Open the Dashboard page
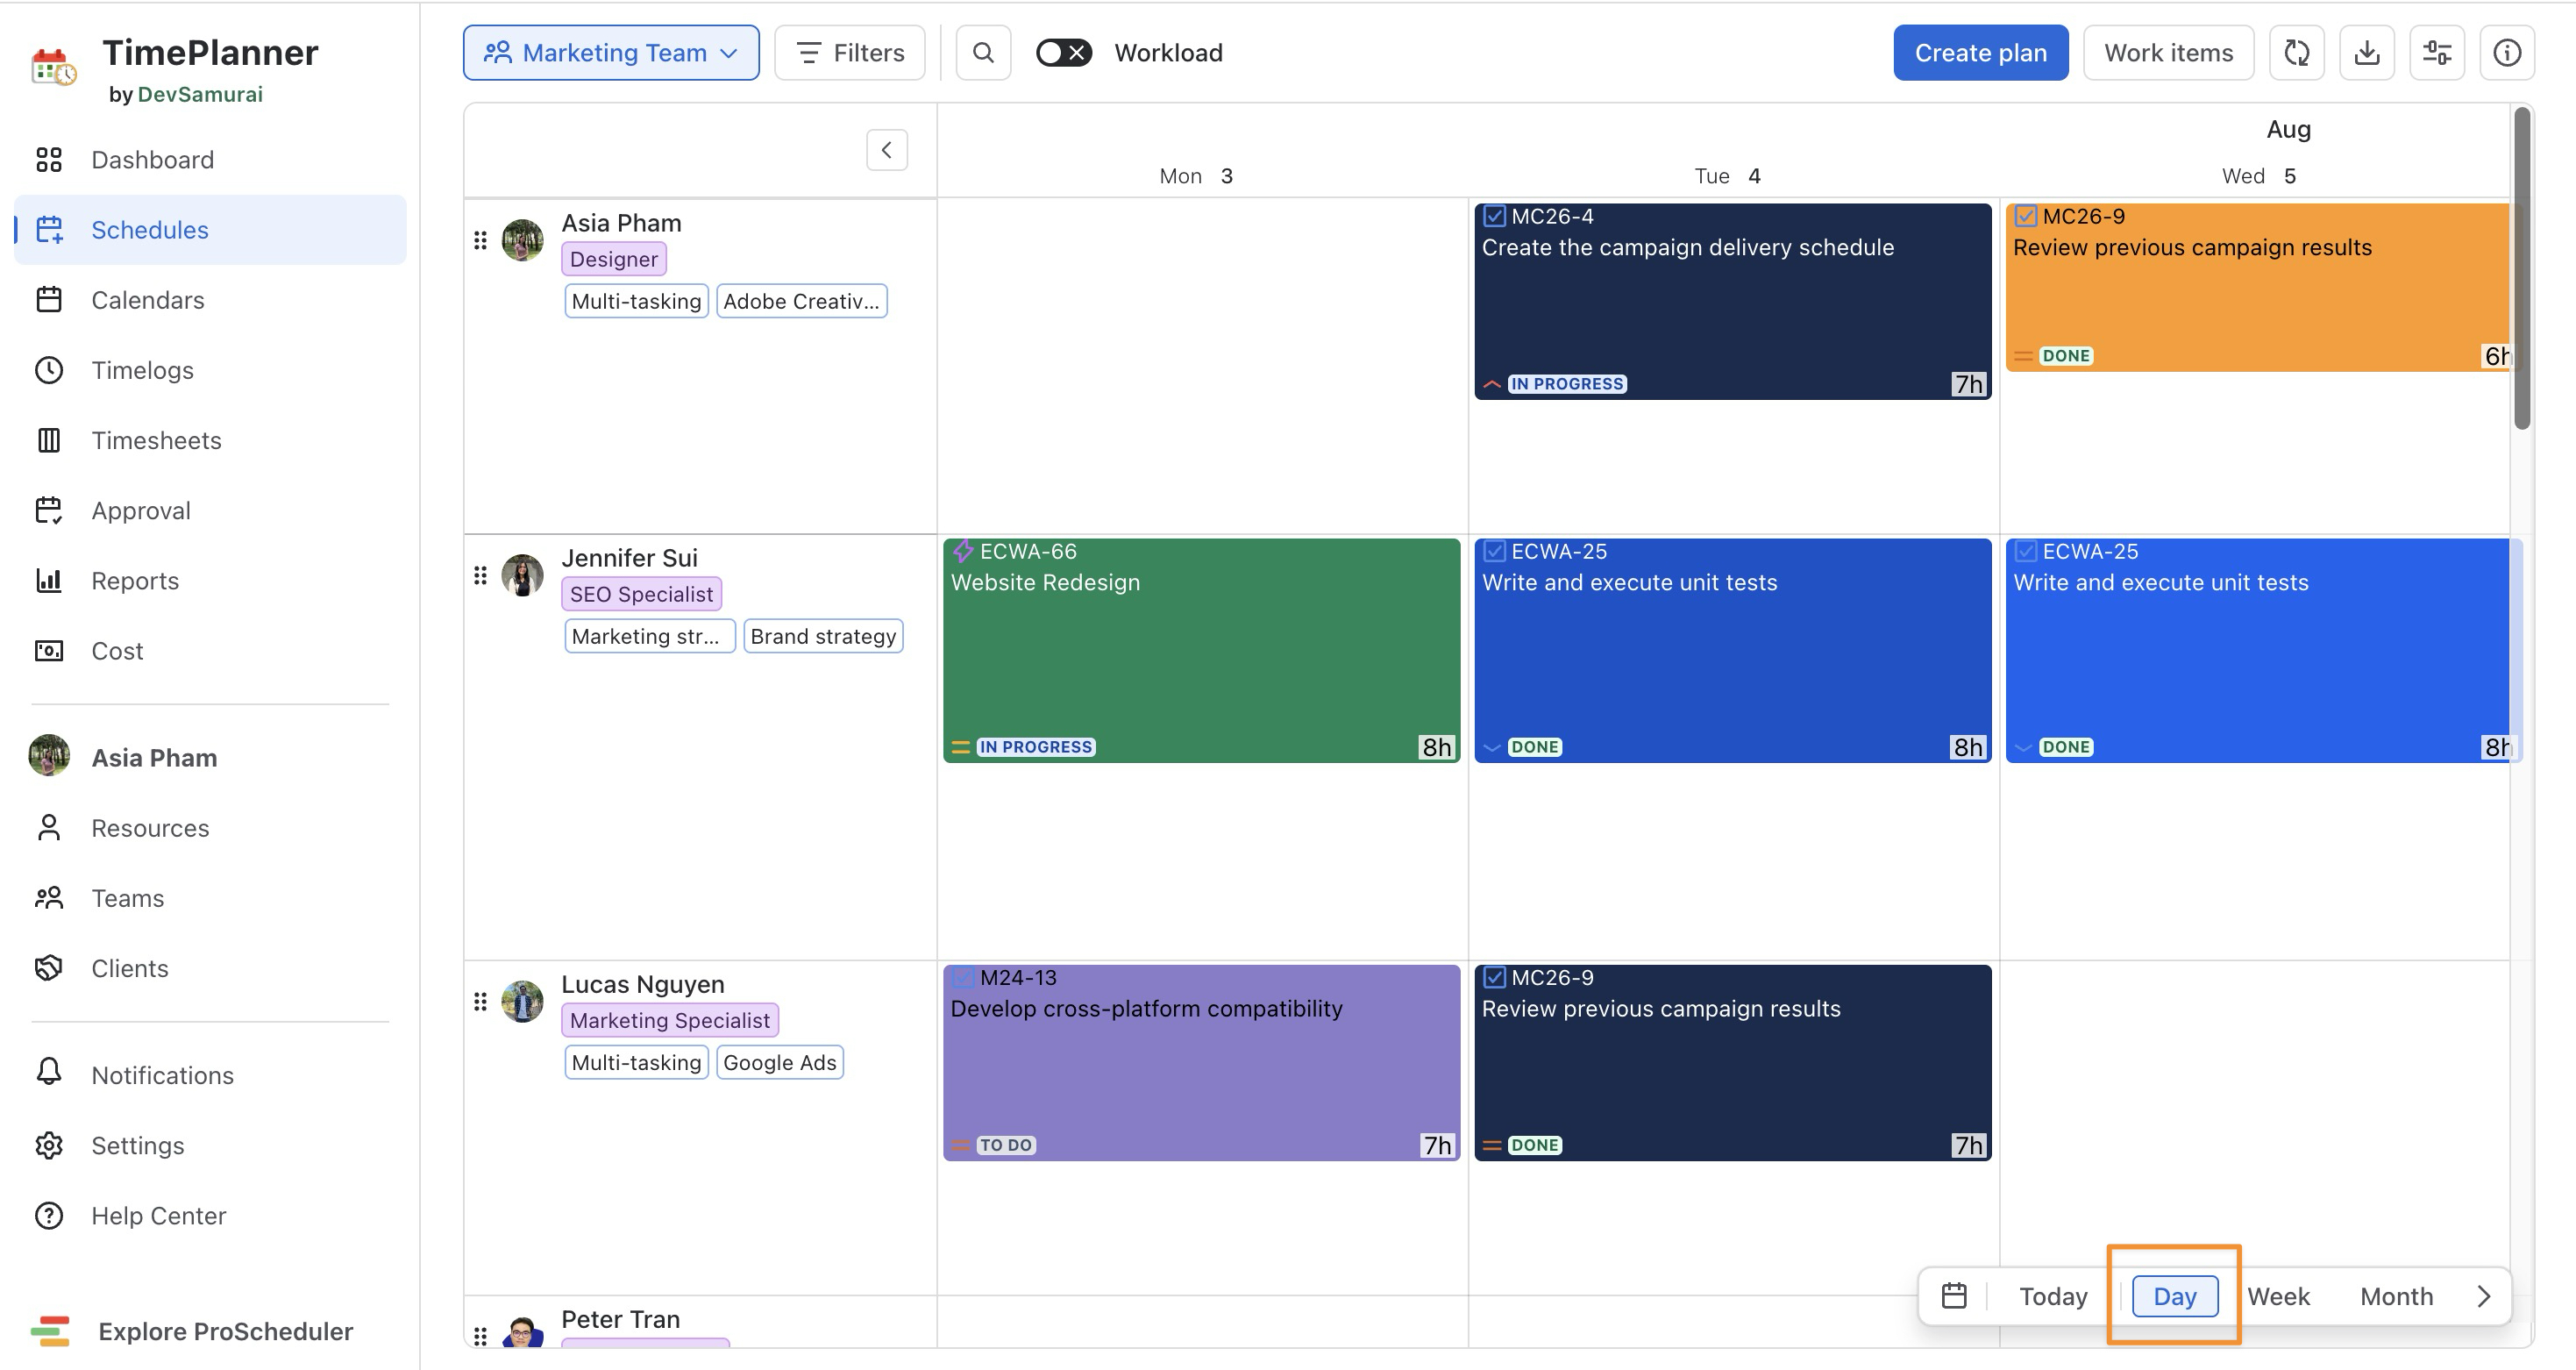 coord(152,160)
